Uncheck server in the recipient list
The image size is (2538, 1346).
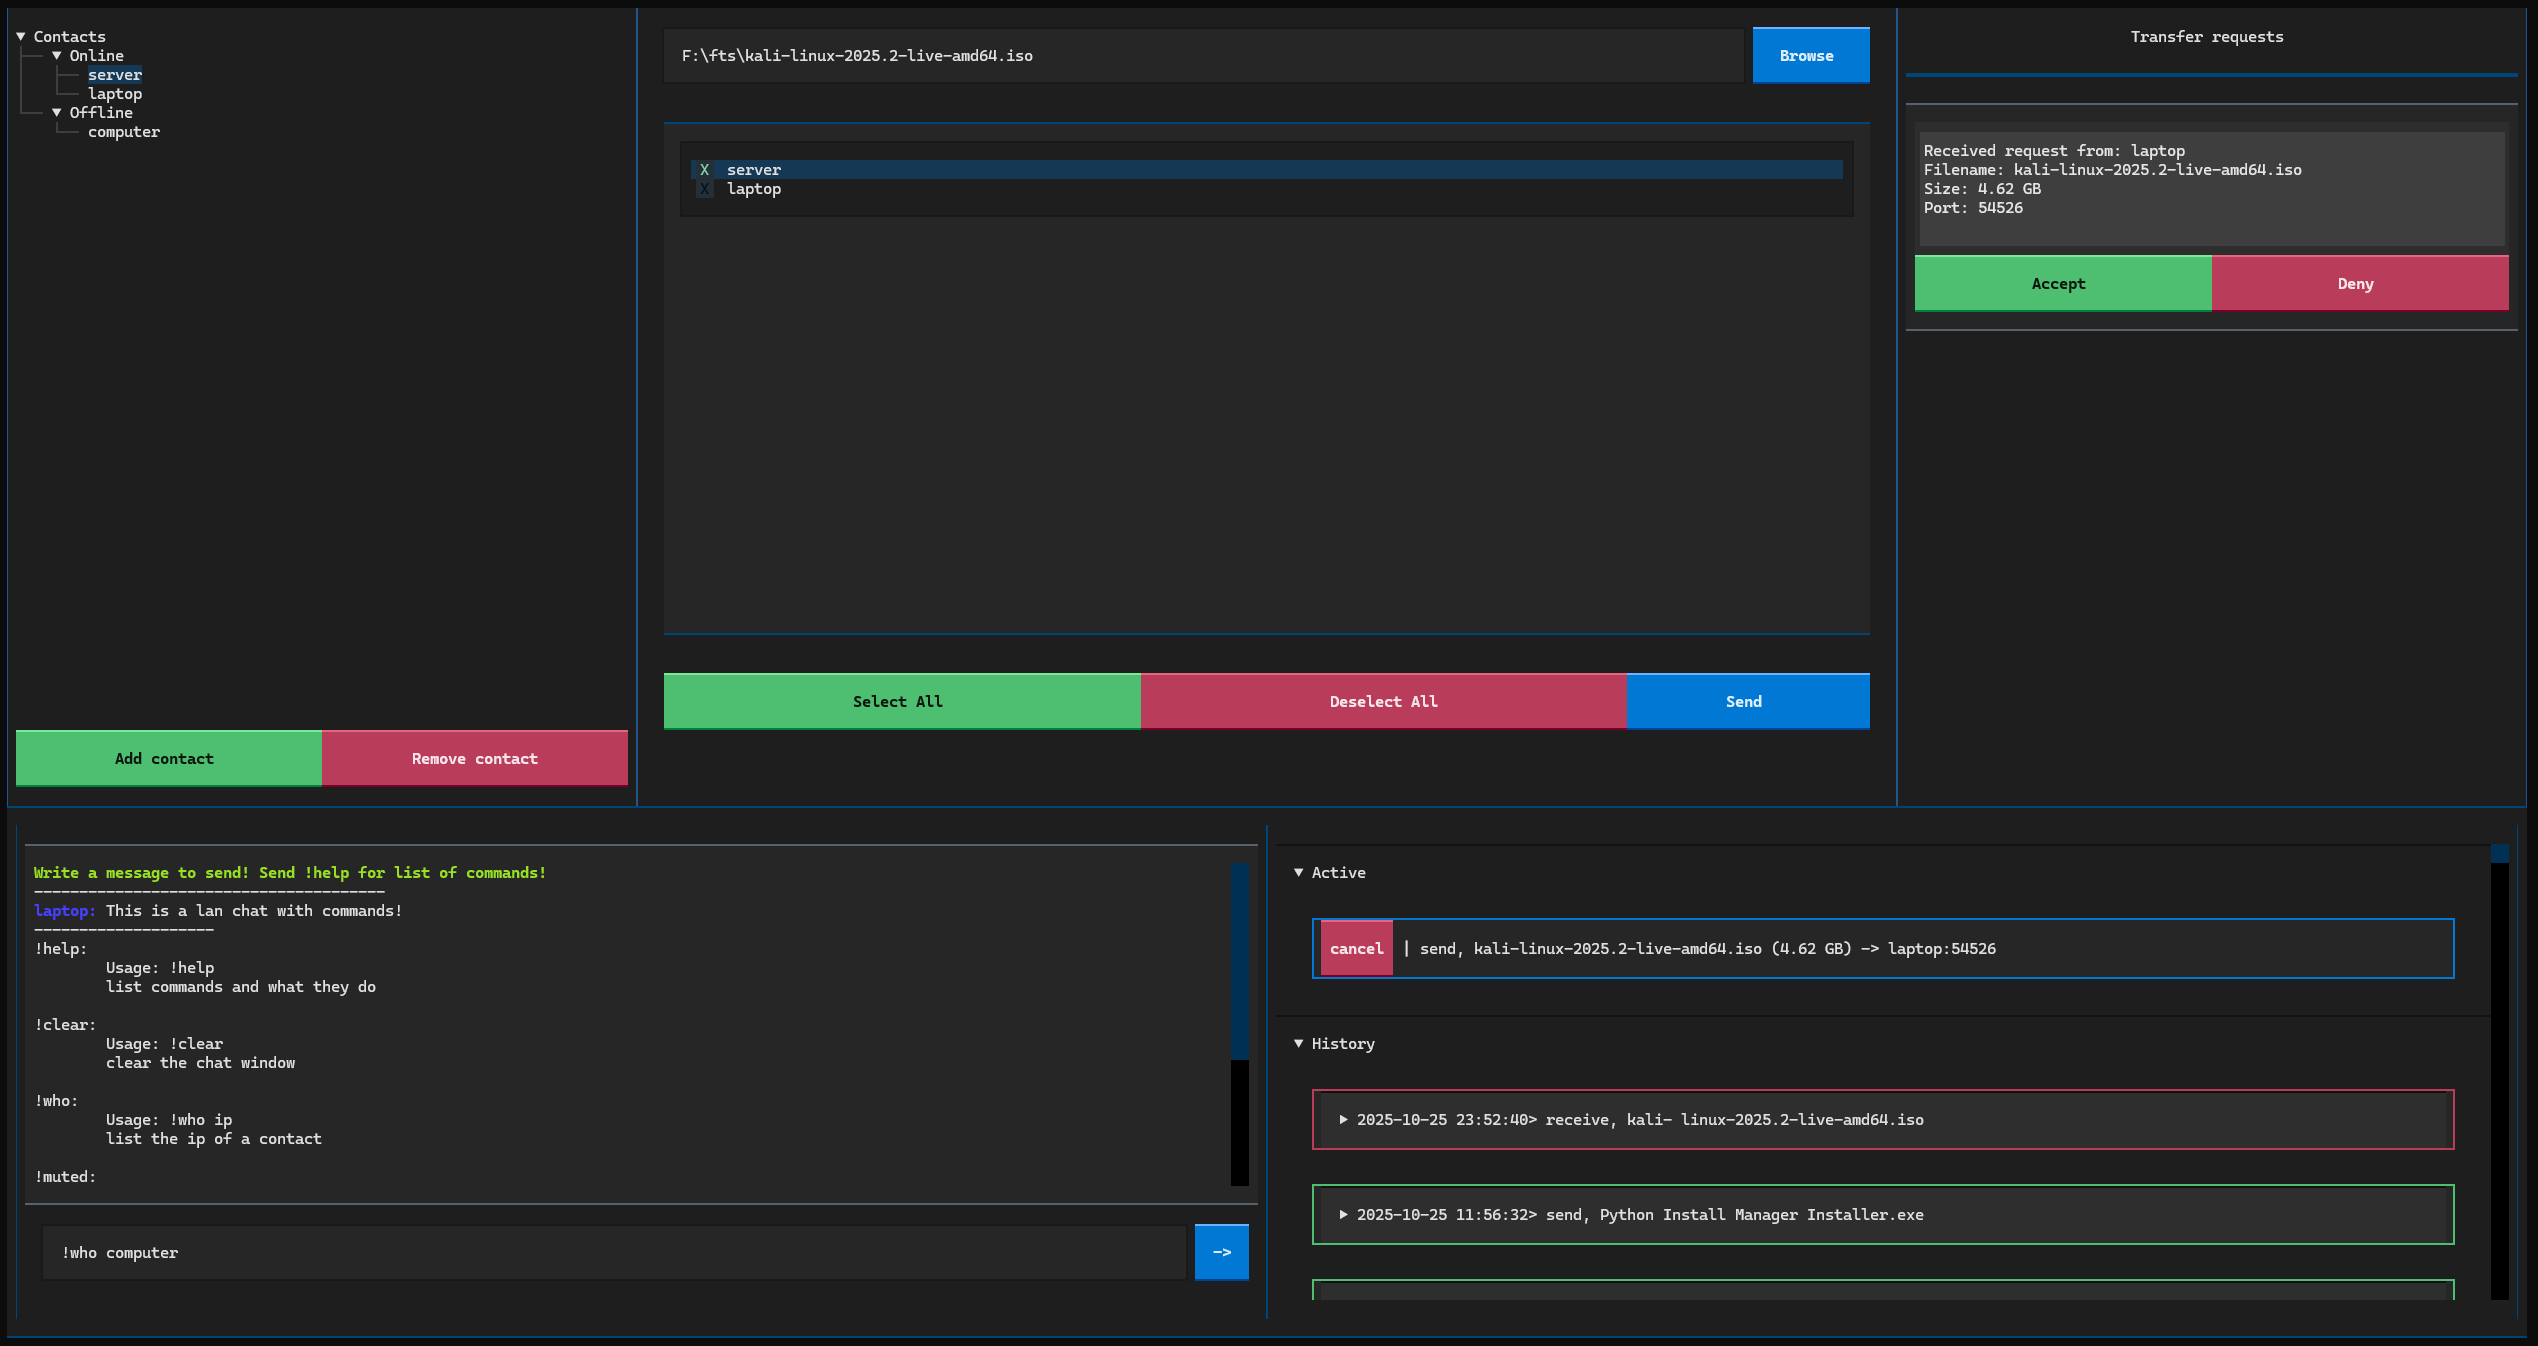click(705, 169)
